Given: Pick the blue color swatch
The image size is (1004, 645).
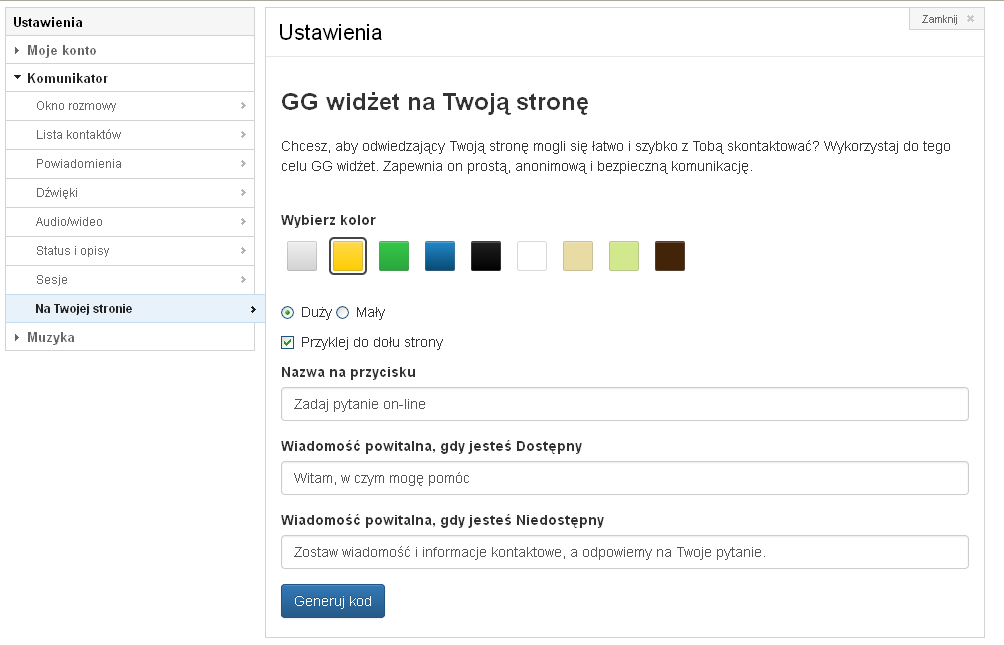Looking at the screenshot, I should [440, 256].
